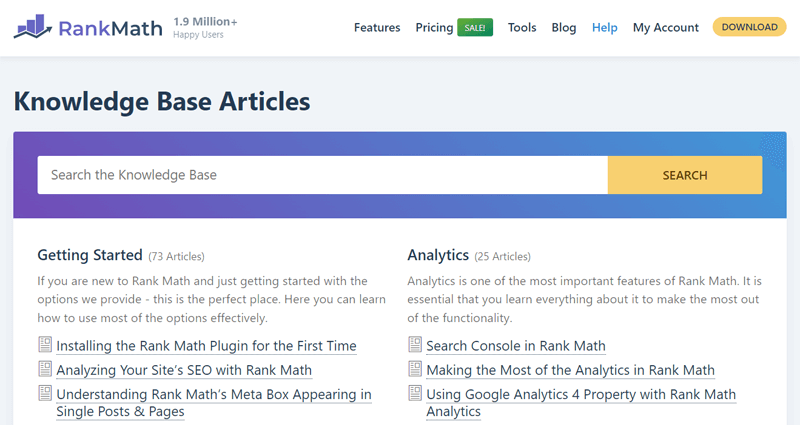Open the Blog menu item
The height and width of the screenshot is (425, 800).
point(564,28)
